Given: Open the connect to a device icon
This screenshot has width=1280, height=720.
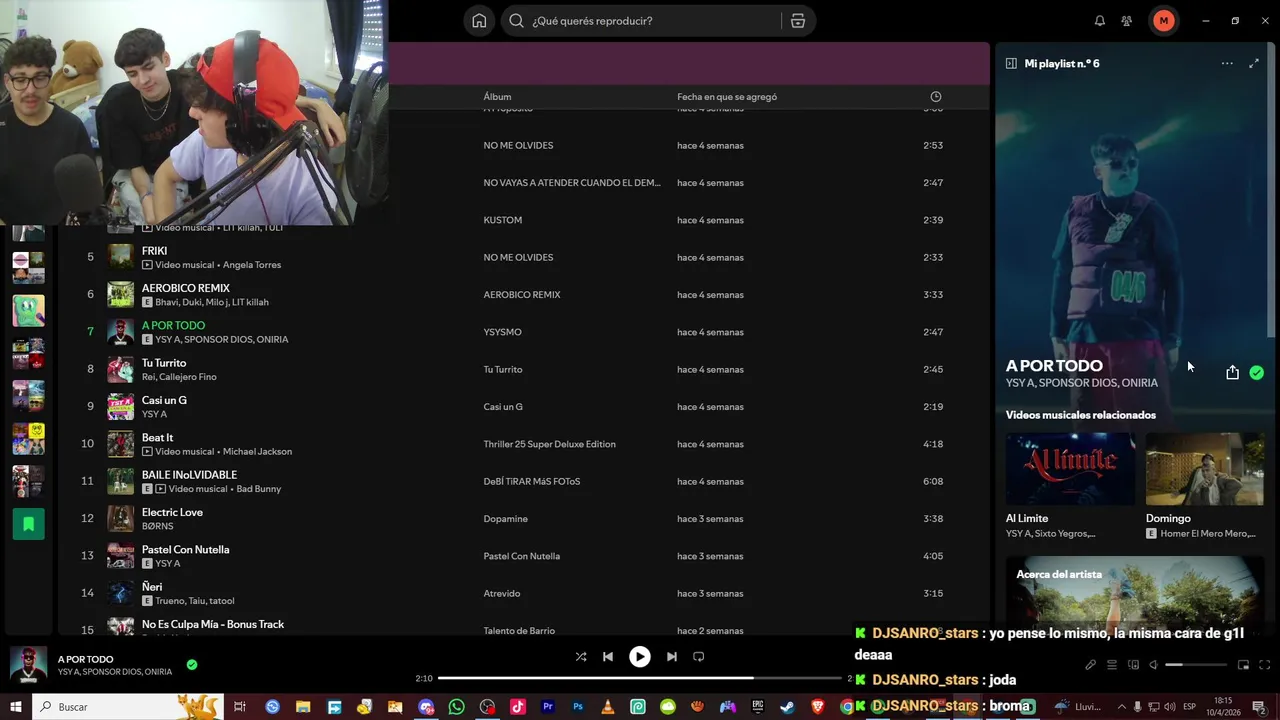Looking at the screenshot, I should 1133,665.
